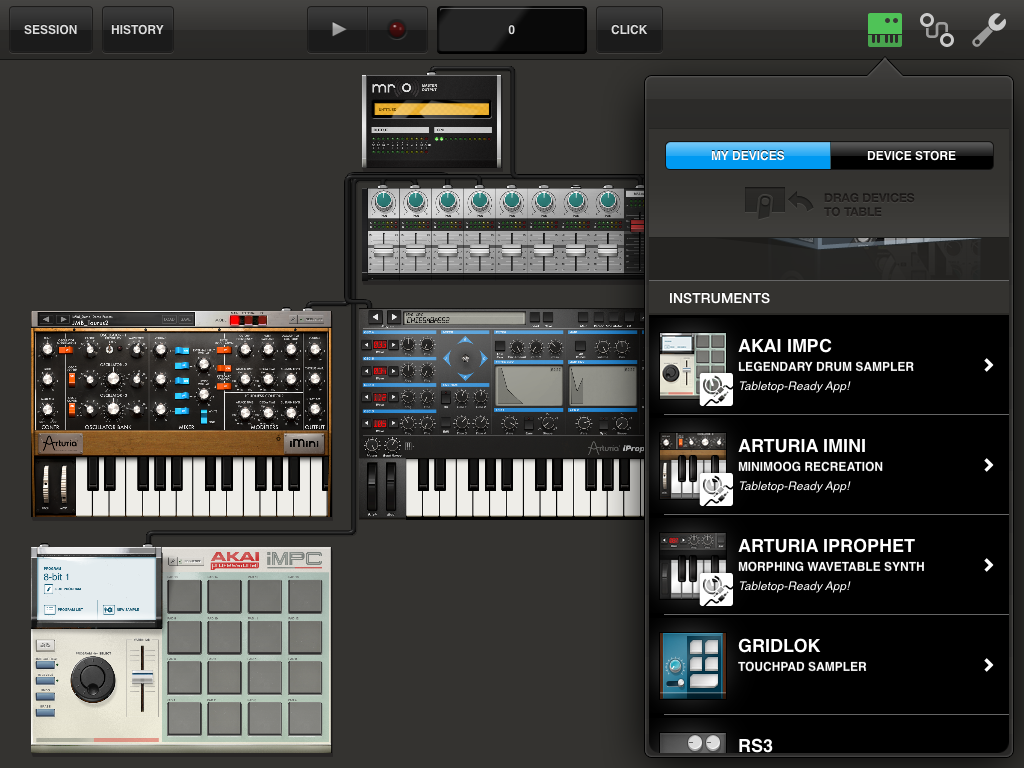Toggle iMini filter modulation orange switch
This screenshot has width=1024, height=768.
[x=223, y=350]
